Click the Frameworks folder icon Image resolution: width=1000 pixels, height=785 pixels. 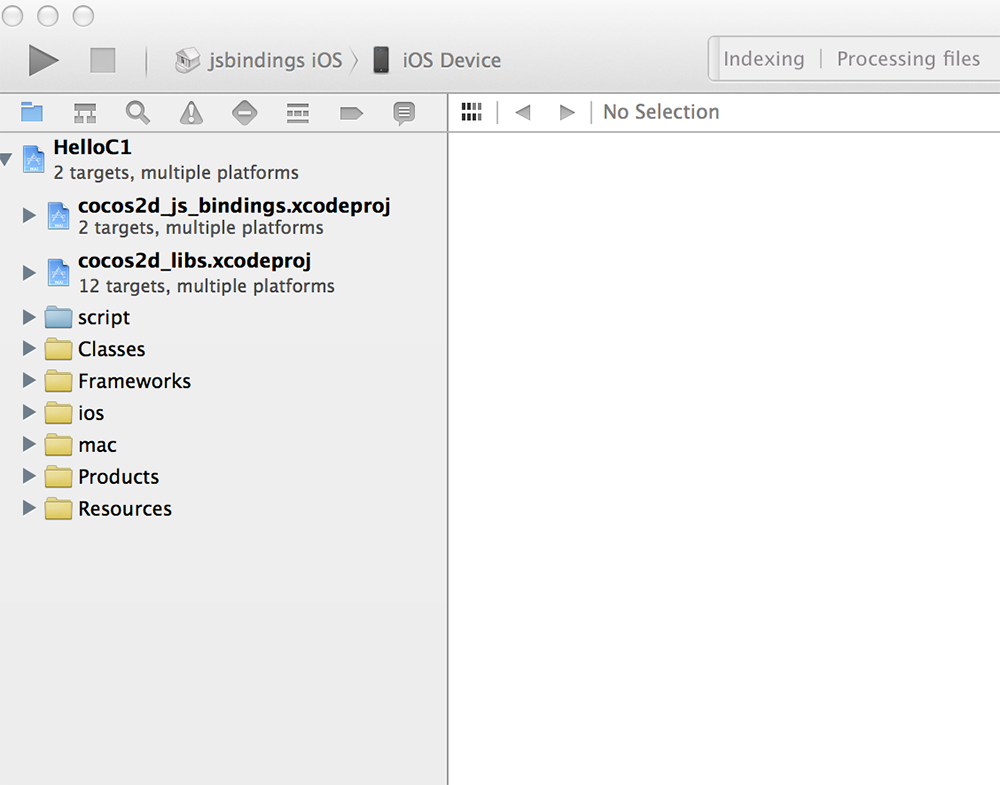(x=58, y=381)
